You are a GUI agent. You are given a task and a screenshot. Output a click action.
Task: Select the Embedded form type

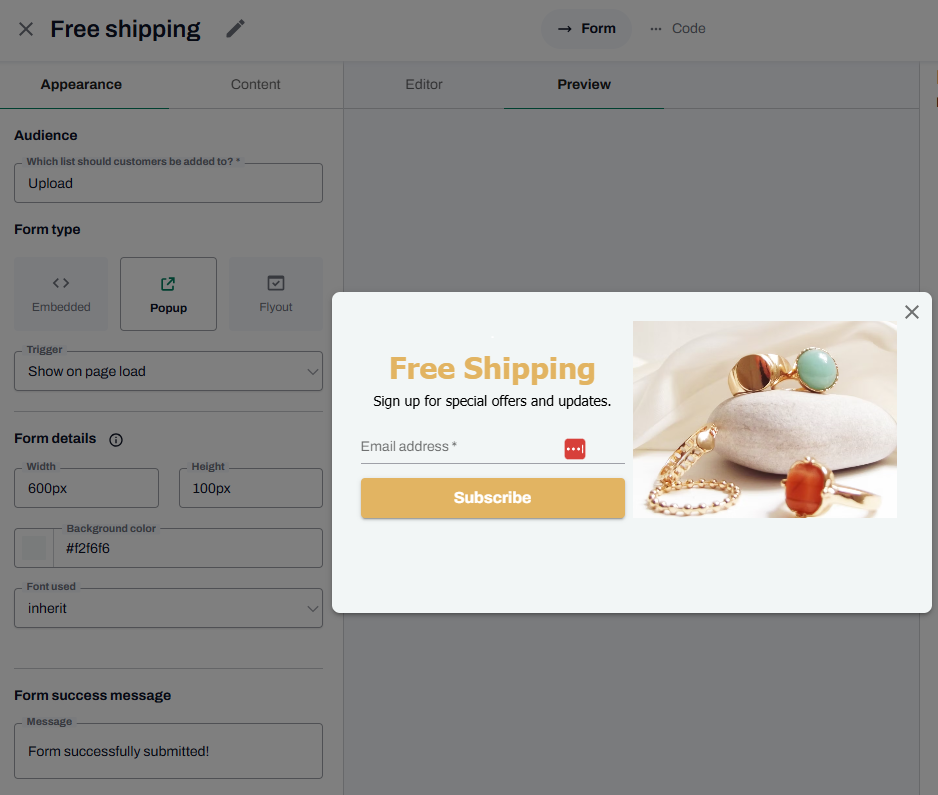point(61,294)
